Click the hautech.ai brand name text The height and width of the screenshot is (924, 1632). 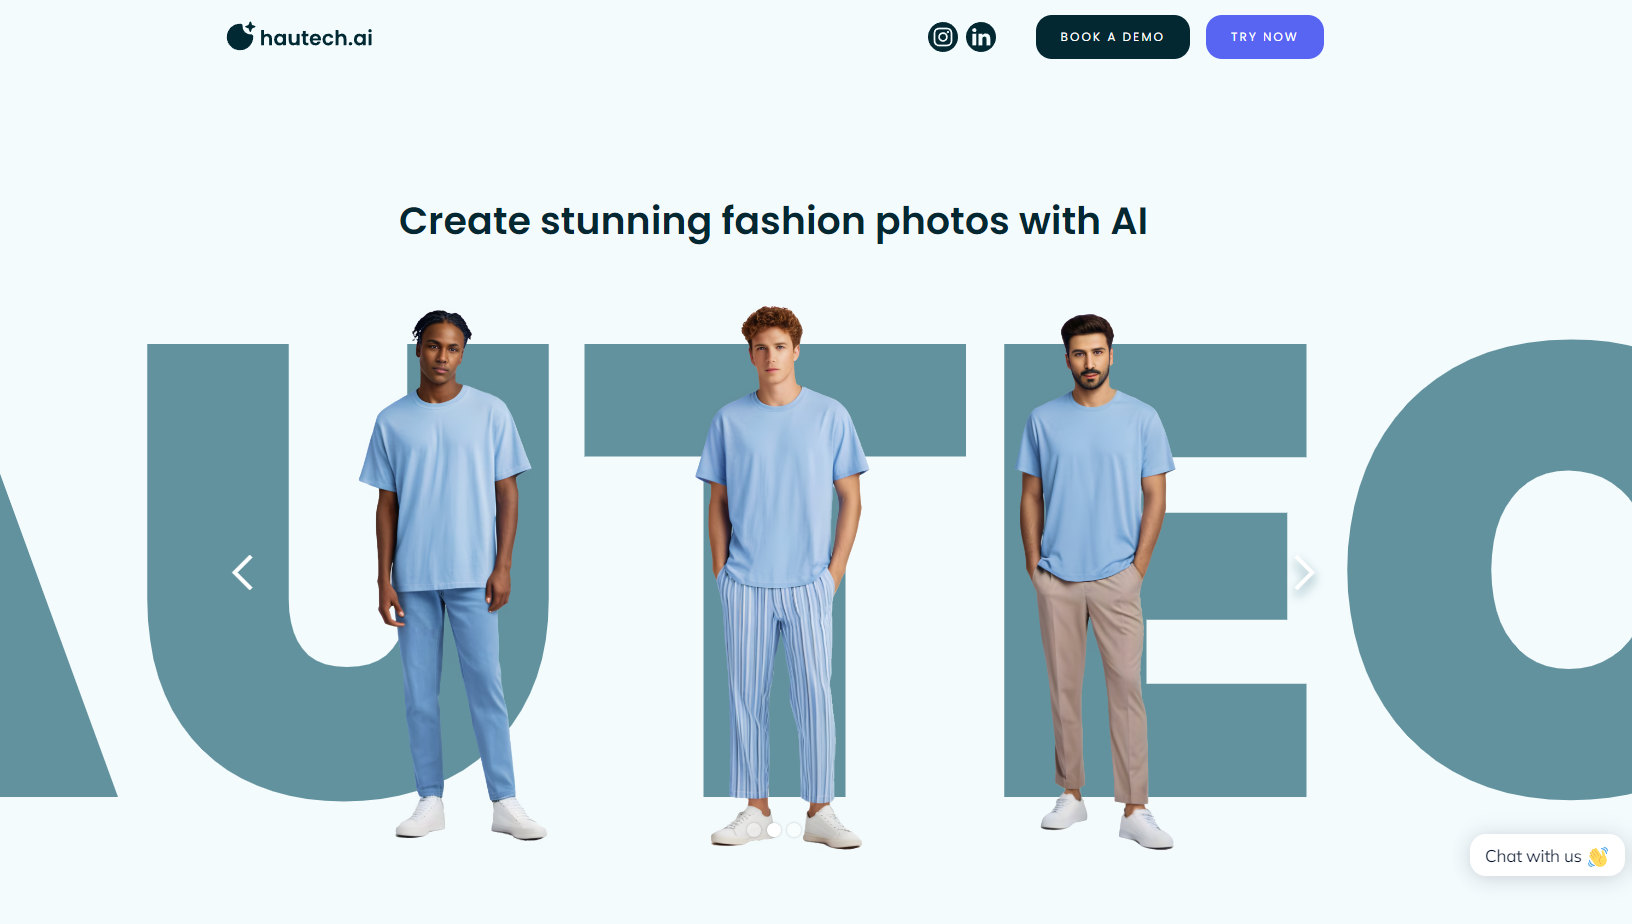pyautogui.click(x=316, y=38)
